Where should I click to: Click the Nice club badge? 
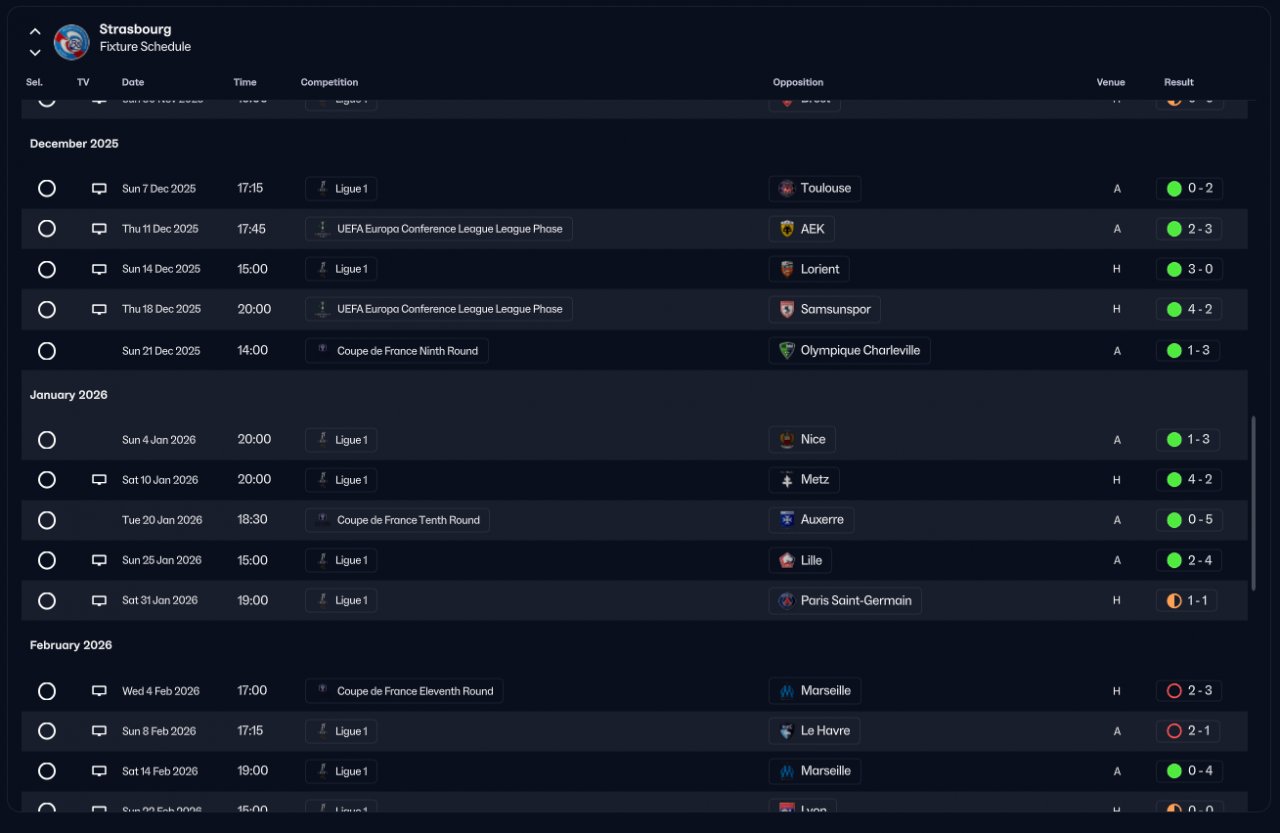click(x=787, y=440)
